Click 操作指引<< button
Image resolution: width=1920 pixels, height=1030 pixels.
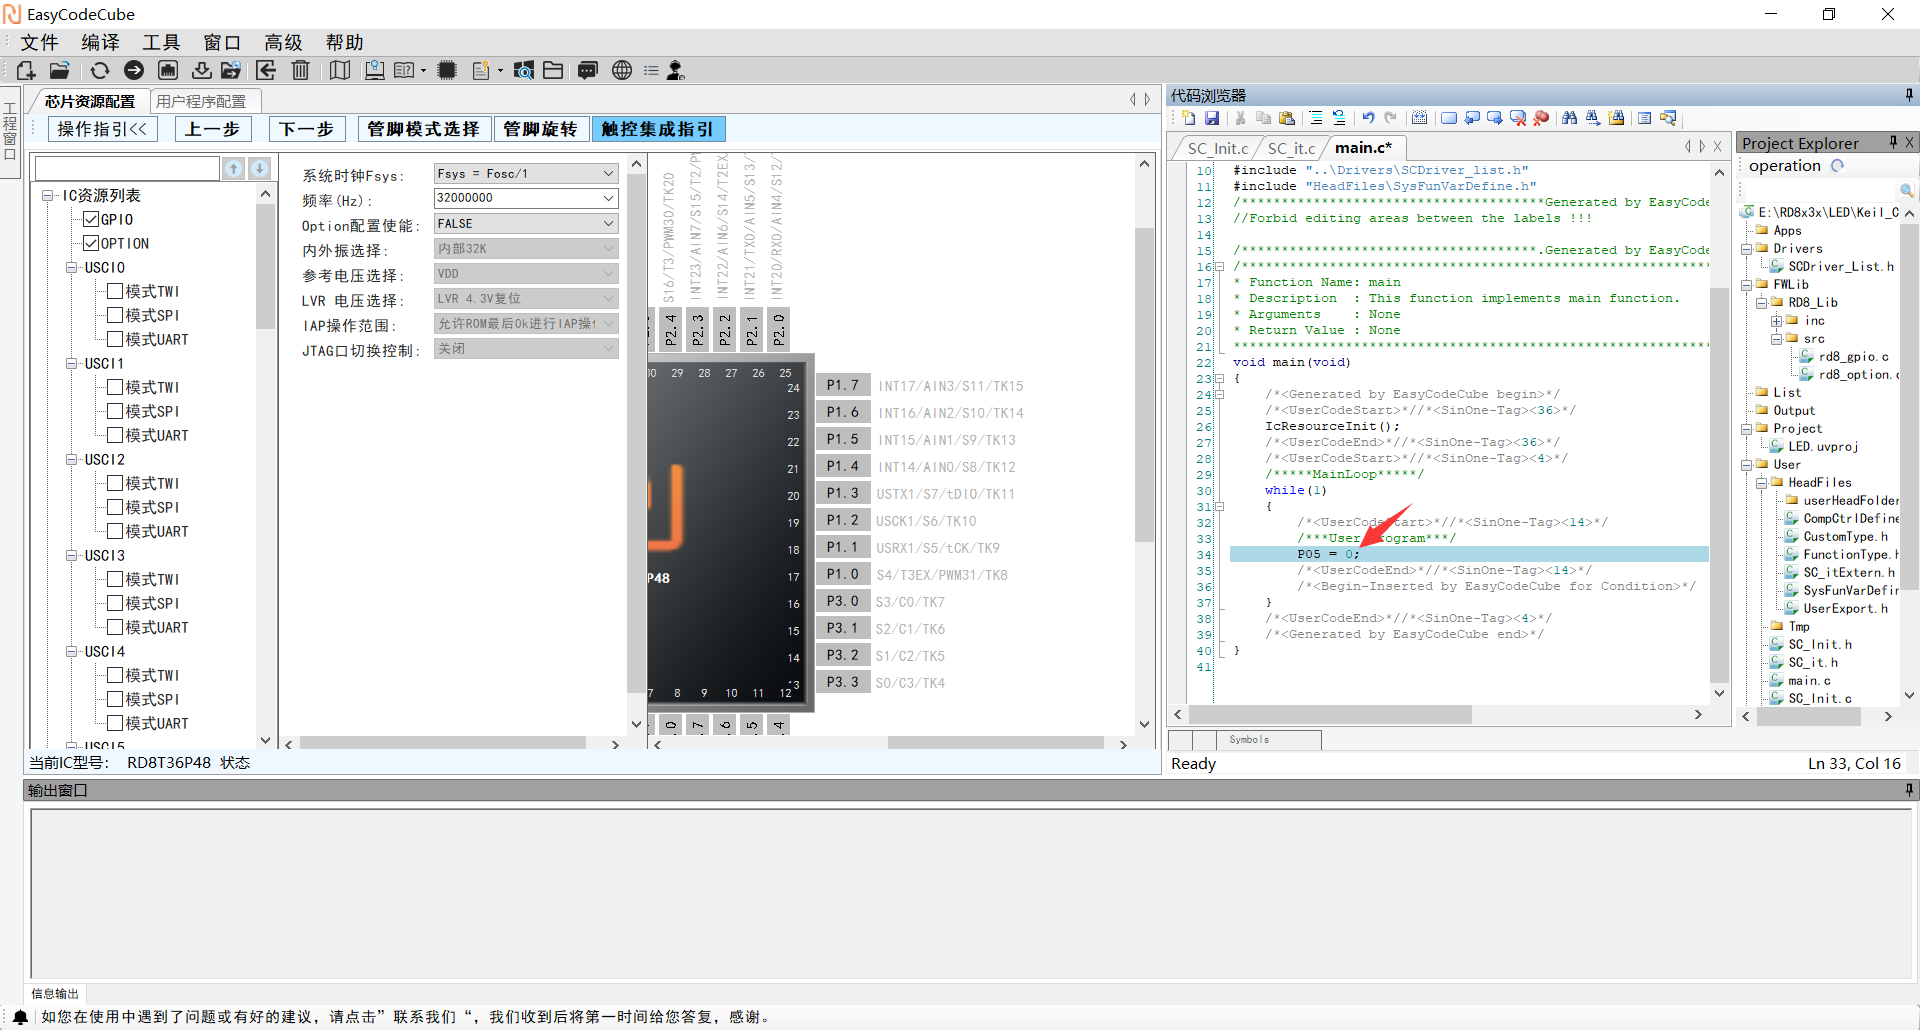[103, 129]
